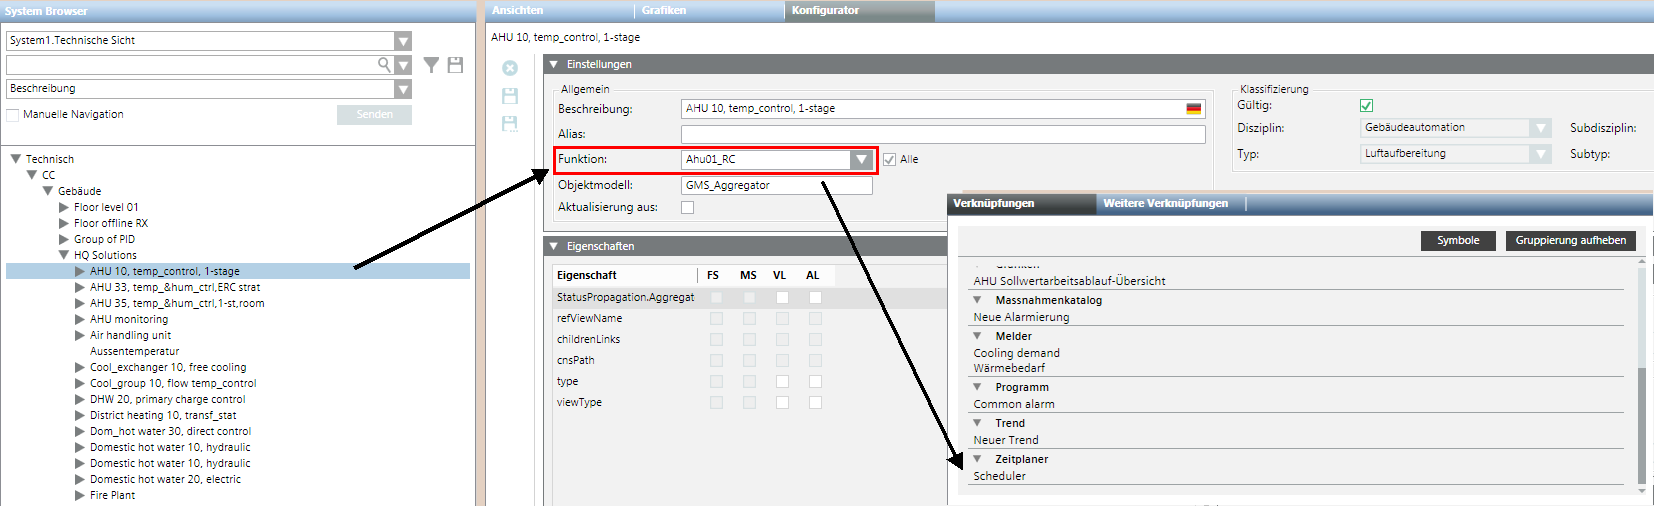The image size is (1654, 506).
Task: Open the Funktion dropdown showing Ahu01_RC
Action: tap(861, 160)
